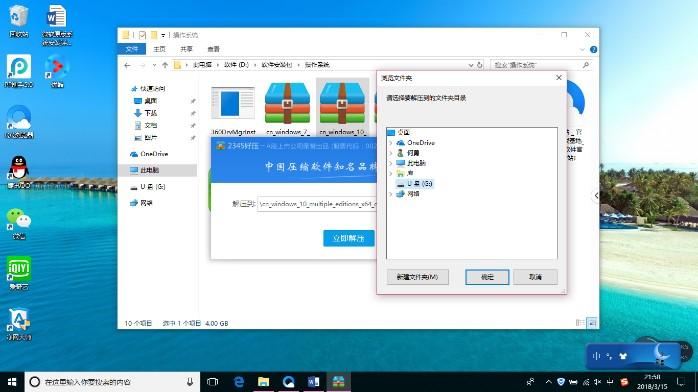Open the red play-arrow desktop shortcut
This screenshot has height=392, width=698.
tap(57, 70)
